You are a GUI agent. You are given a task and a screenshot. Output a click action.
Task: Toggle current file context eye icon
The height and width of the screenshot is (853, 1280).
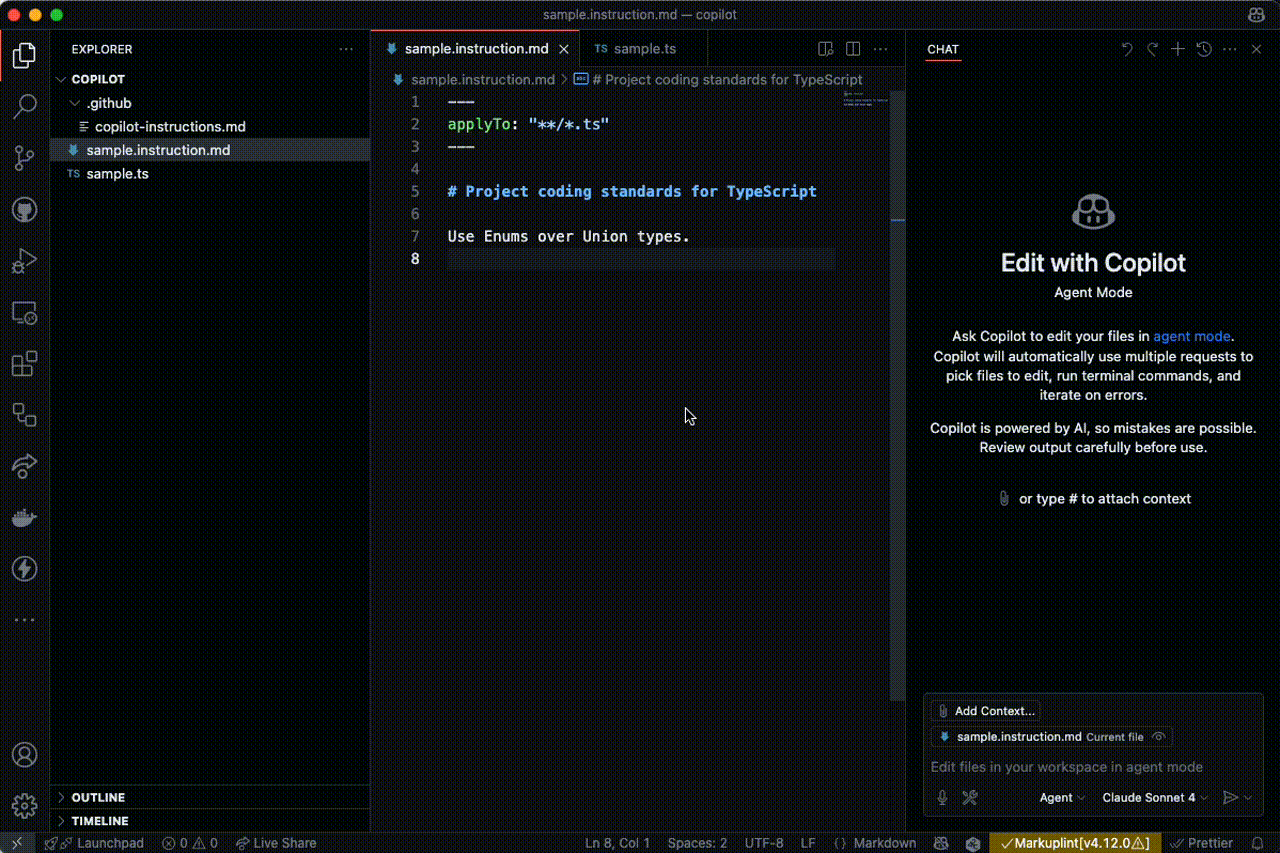[1159, 737]
